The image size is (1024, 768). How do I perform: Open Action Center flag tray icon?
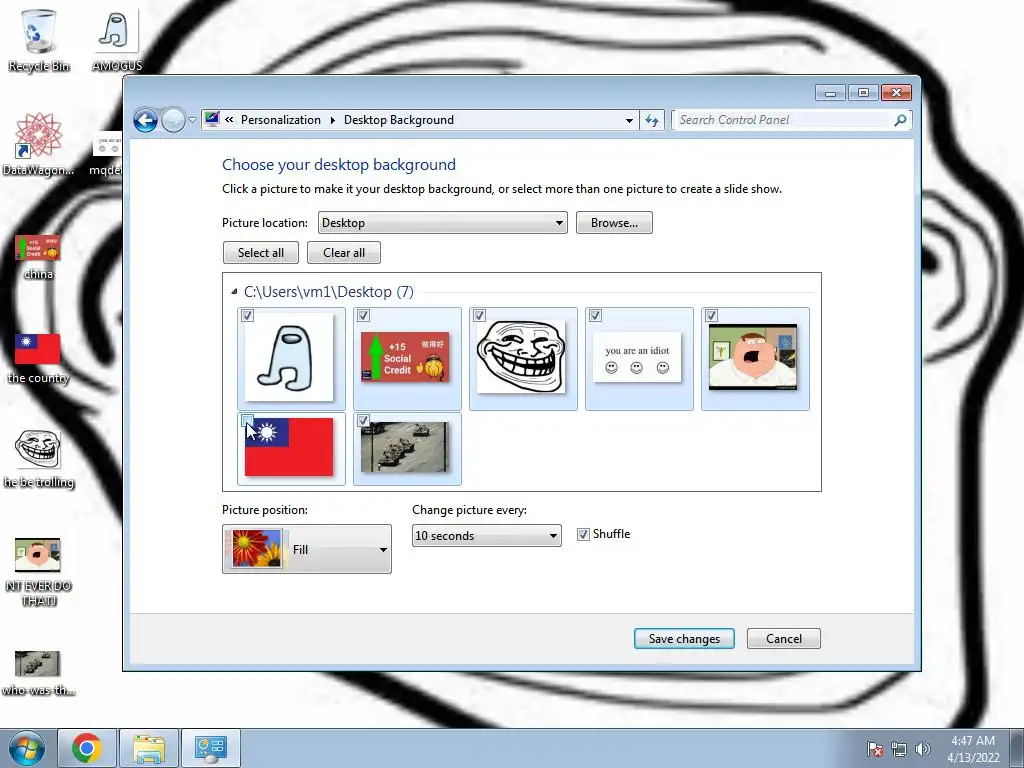point(874,749)
